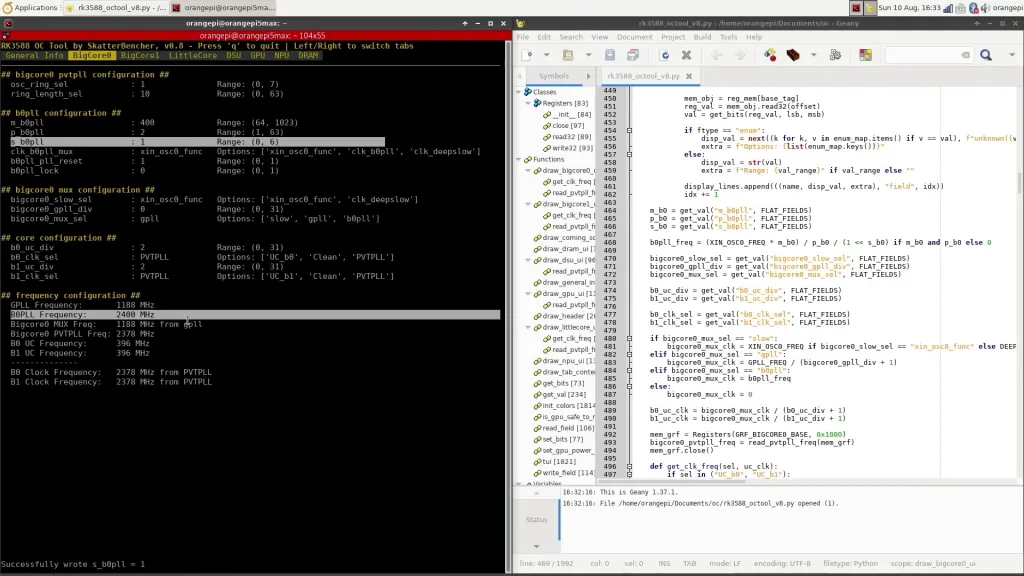Collapse the Functions tree node

point(519,159)
